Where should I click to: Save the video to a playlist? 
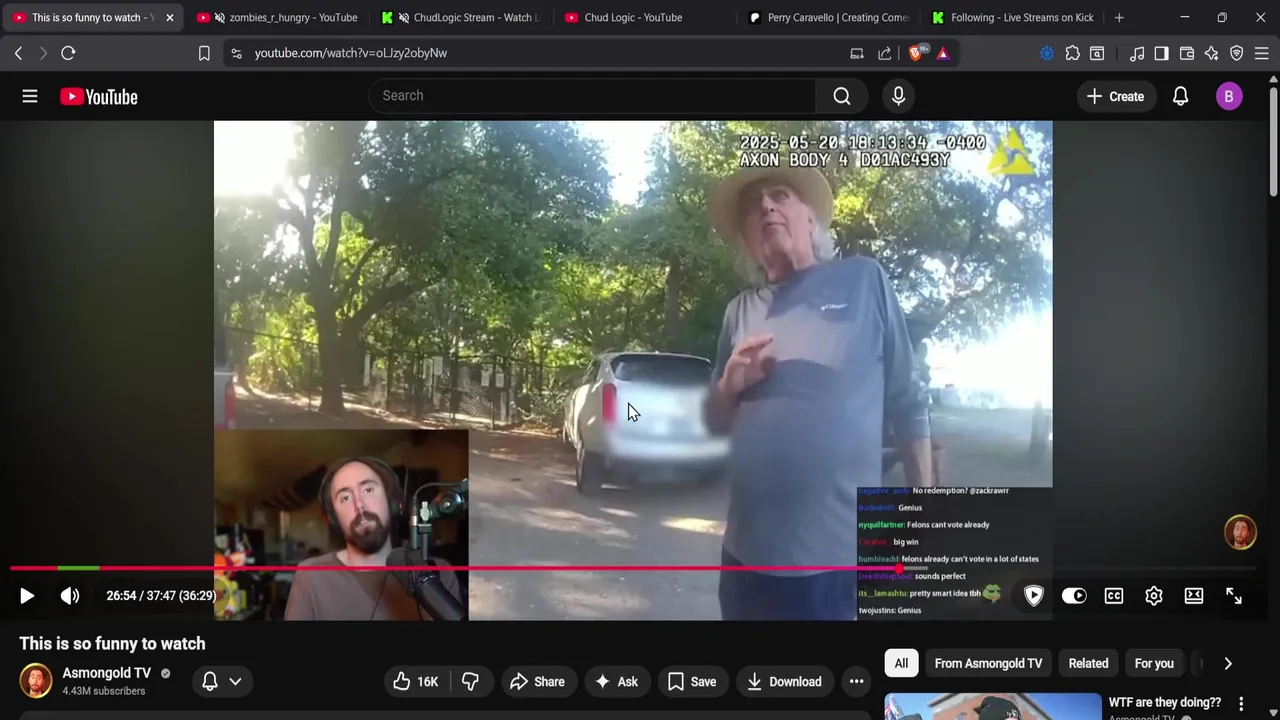[692, 682]
